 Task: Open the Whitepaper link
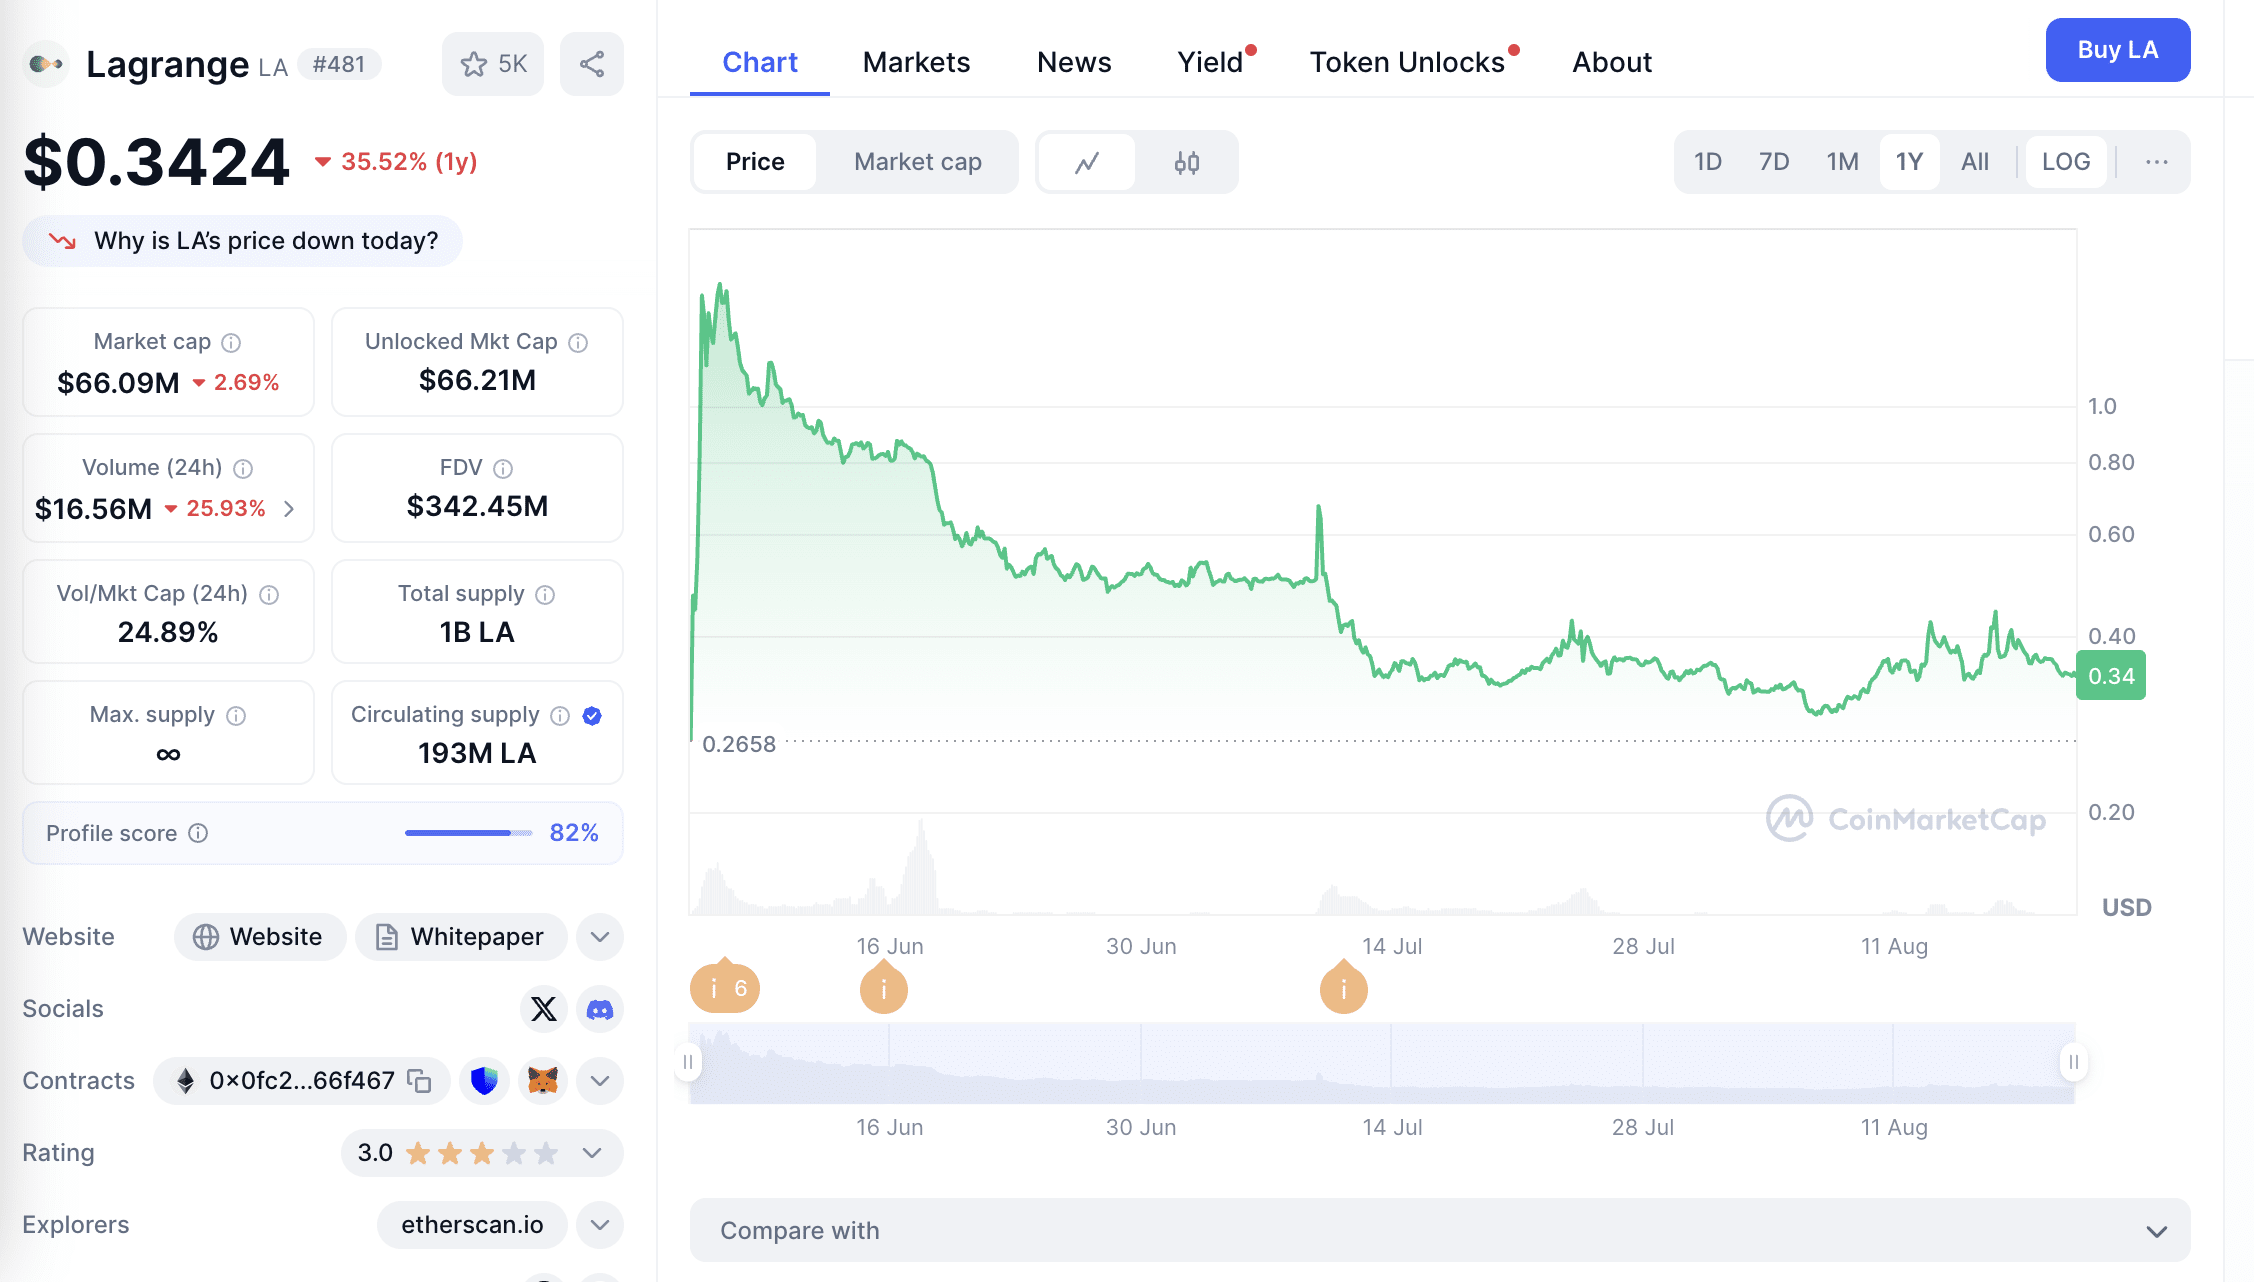[461, 937]
